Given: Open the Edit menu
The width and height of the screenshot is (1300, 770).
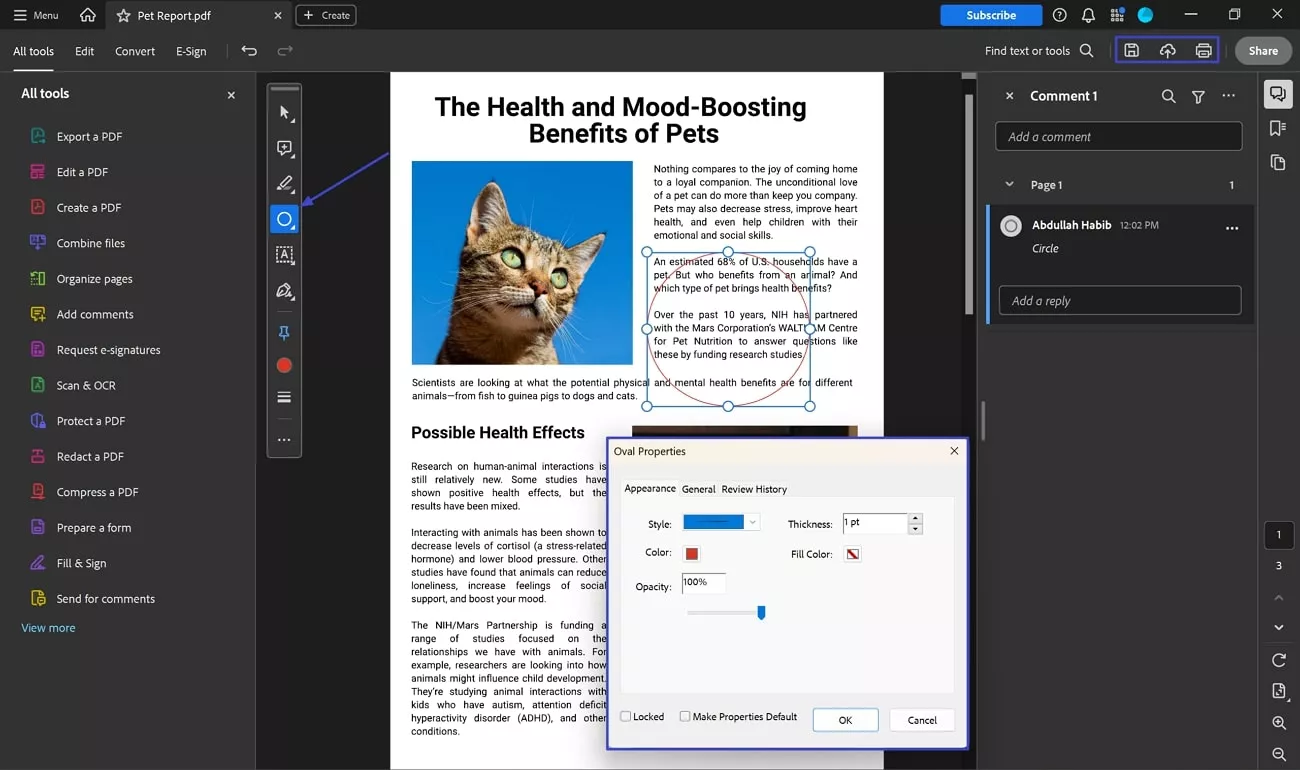Looking at the screenshot, I should click(x=84, y=51).
